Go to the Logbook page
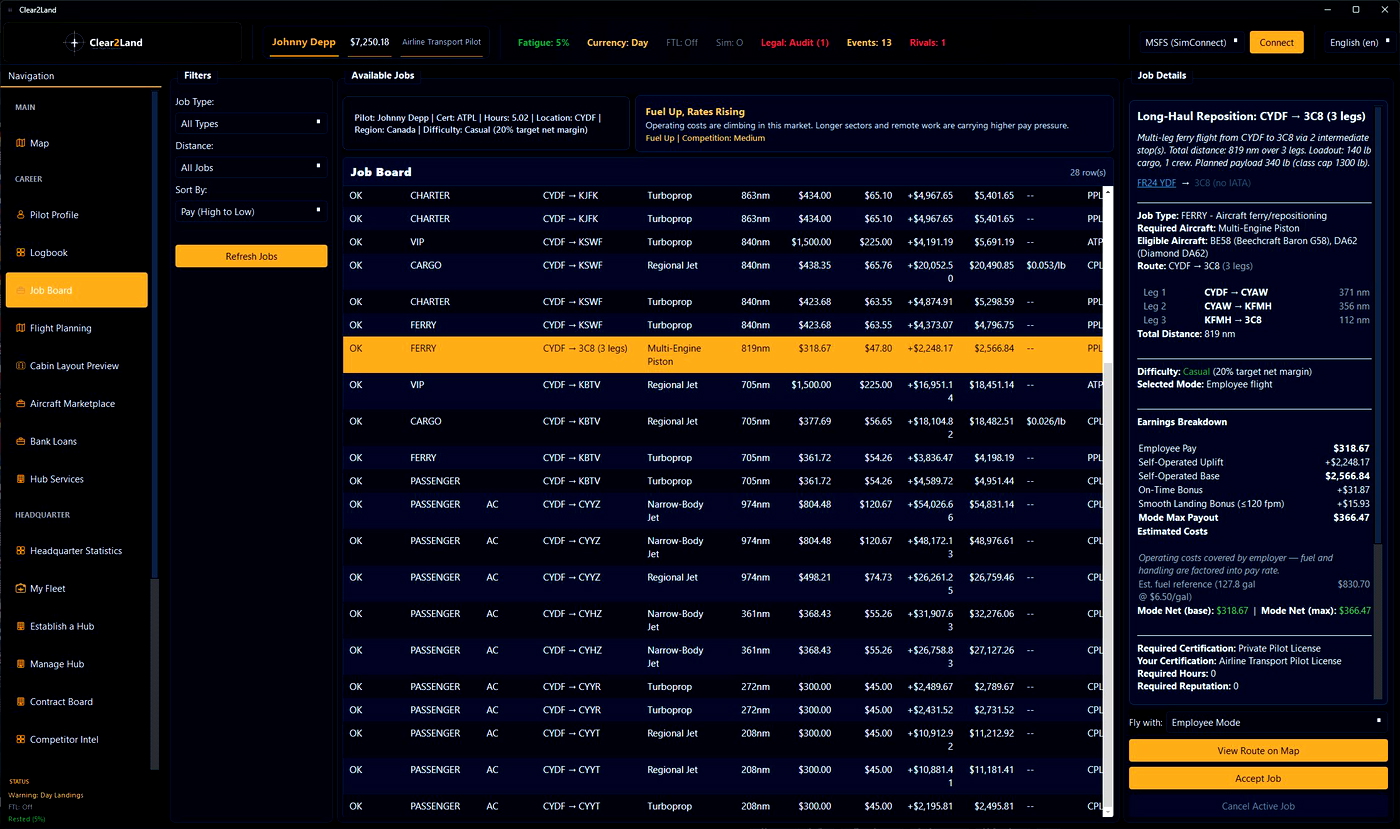This screenshot has width=1400, height=829. (x=76, y=253)
